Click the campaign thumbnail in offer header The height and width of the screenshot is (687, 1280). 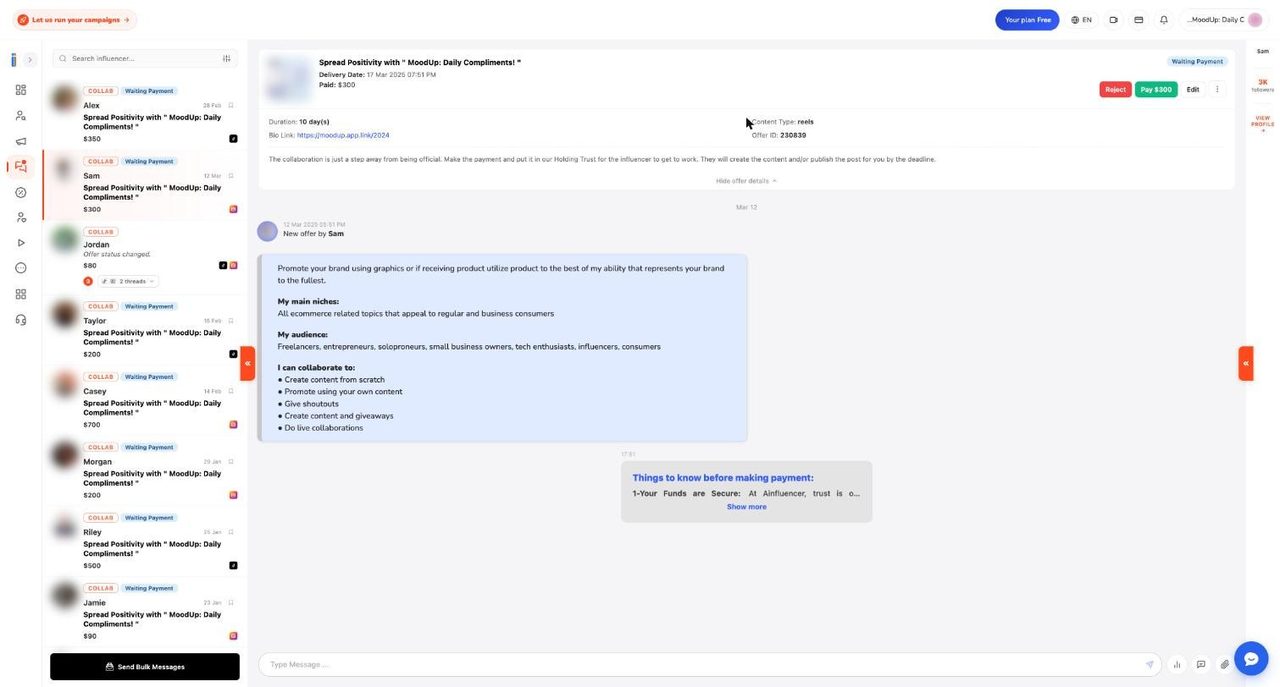coord(288,77)
